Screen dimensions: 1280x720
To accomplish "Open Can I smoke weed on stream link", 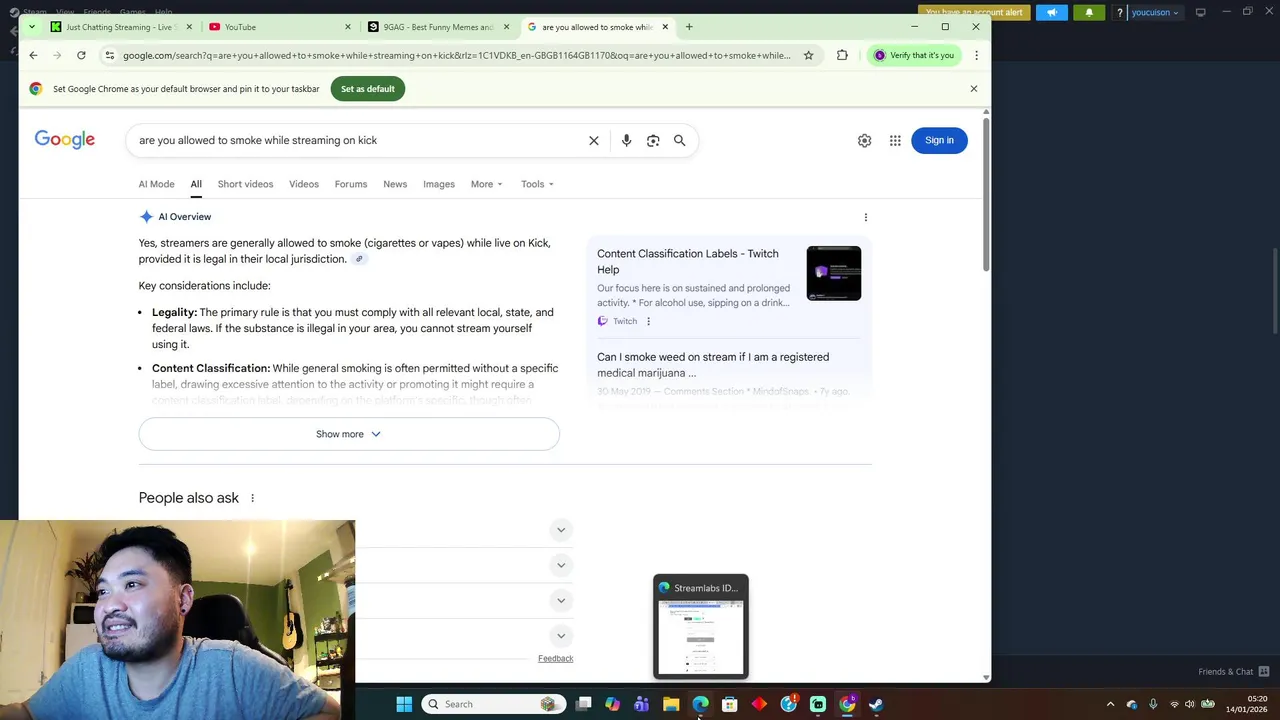I will [x=713, y=365].
